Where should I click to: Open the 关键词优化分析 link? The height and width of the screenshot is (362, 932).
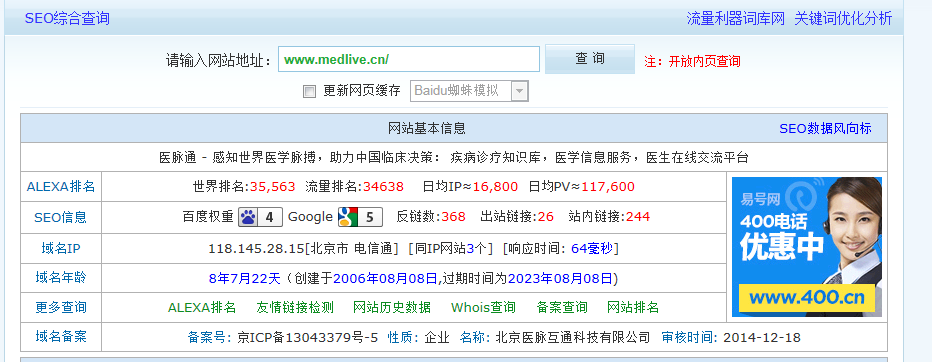point(843,18)
